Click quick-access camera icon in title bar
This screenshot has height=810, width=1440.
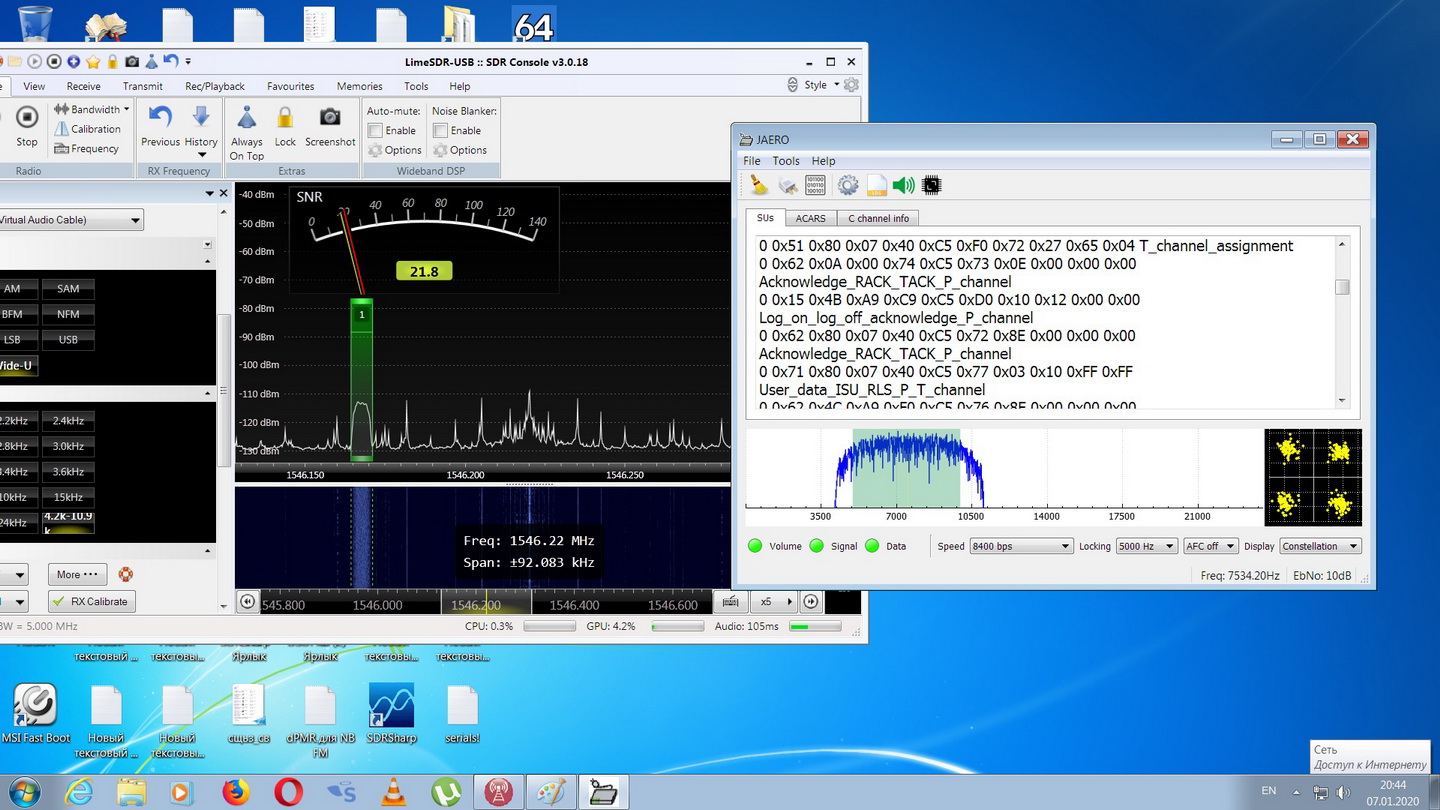point(132,62)
